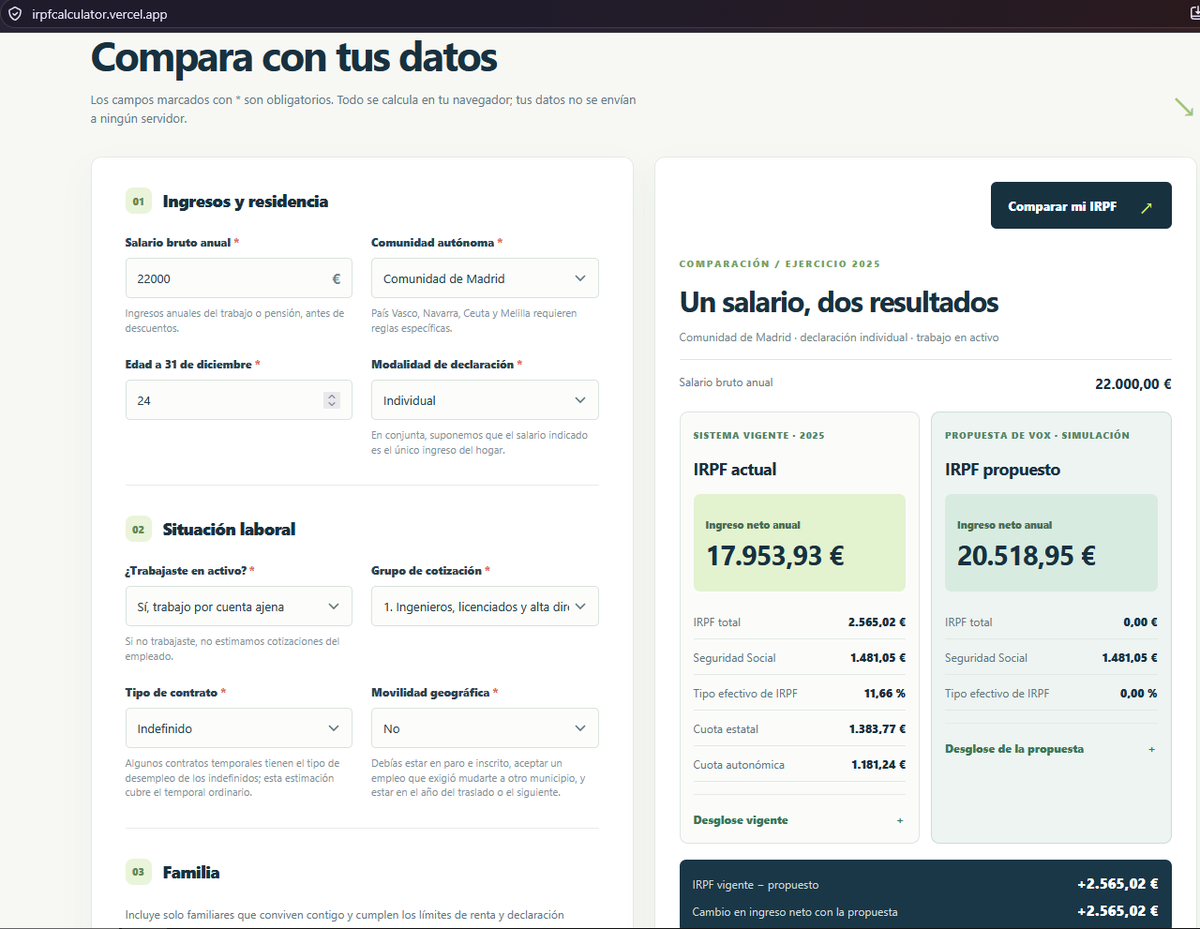Click the Edad a 31 de diciembre field
Viewport: 1200px width, 929px height.
coord(238,400)
